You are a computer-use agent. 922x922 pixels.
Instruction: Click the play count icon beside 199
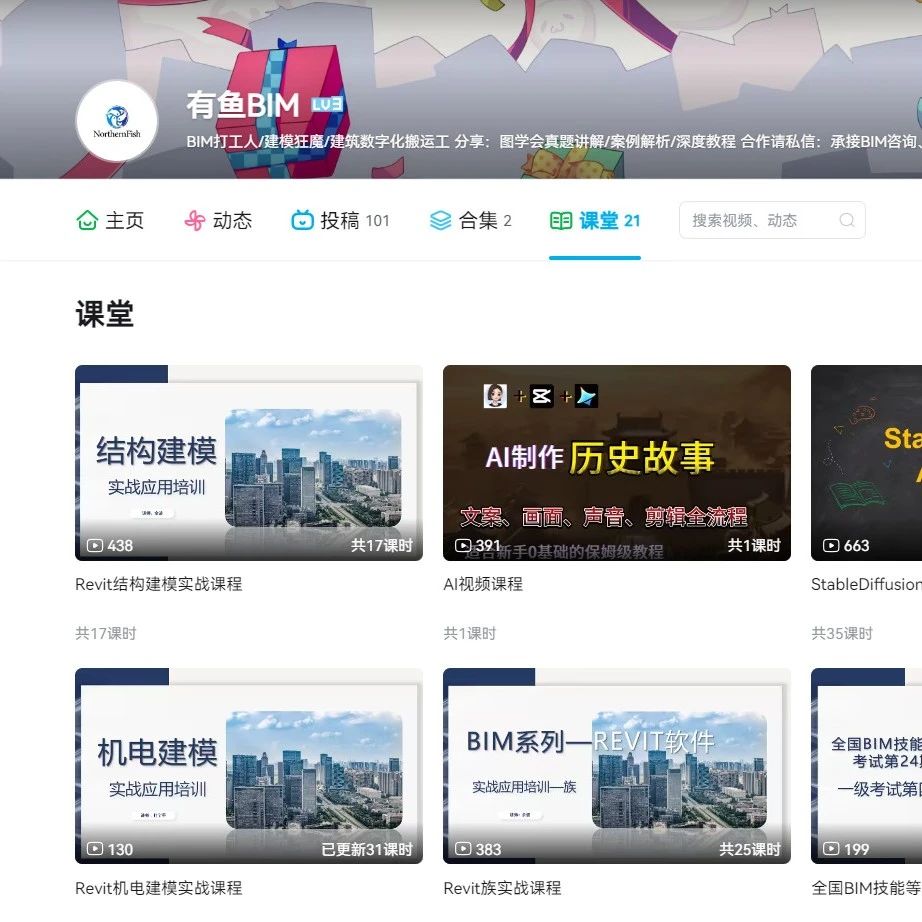coord(831,849)
